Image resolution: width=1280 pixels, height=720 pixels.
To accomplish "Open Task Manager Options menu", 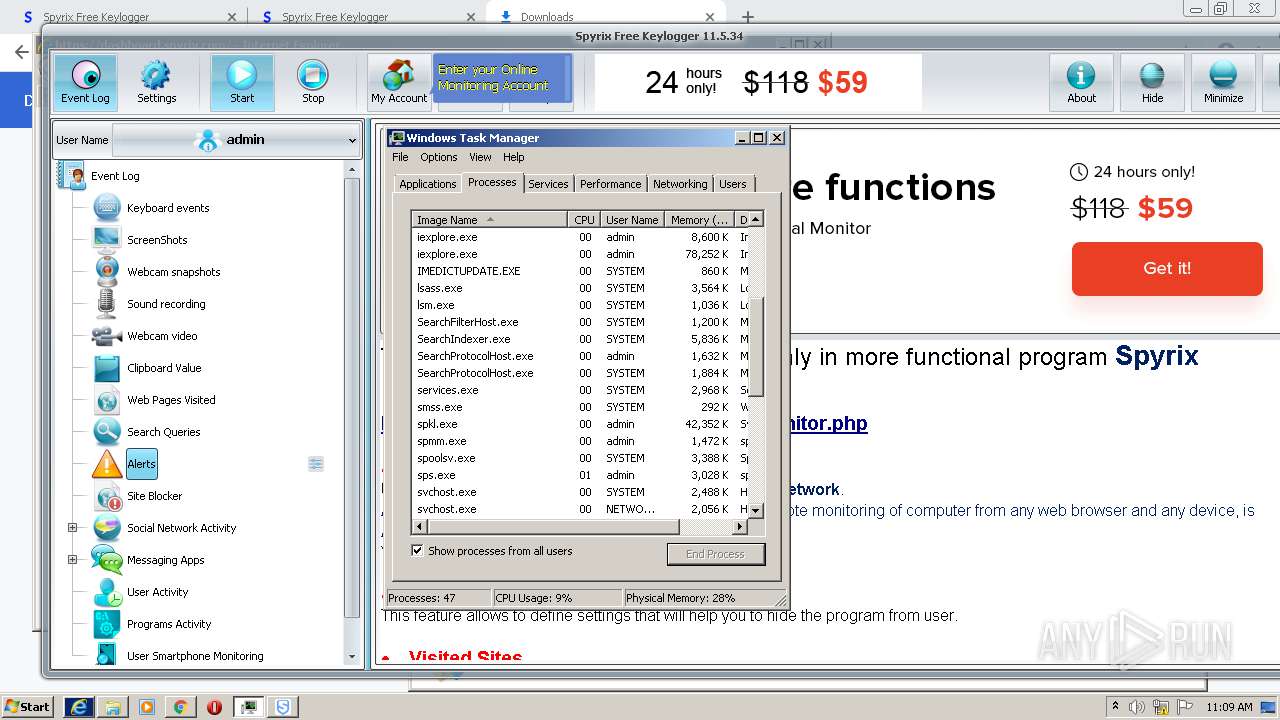I will pyautogui.click(x=438, y=157).
